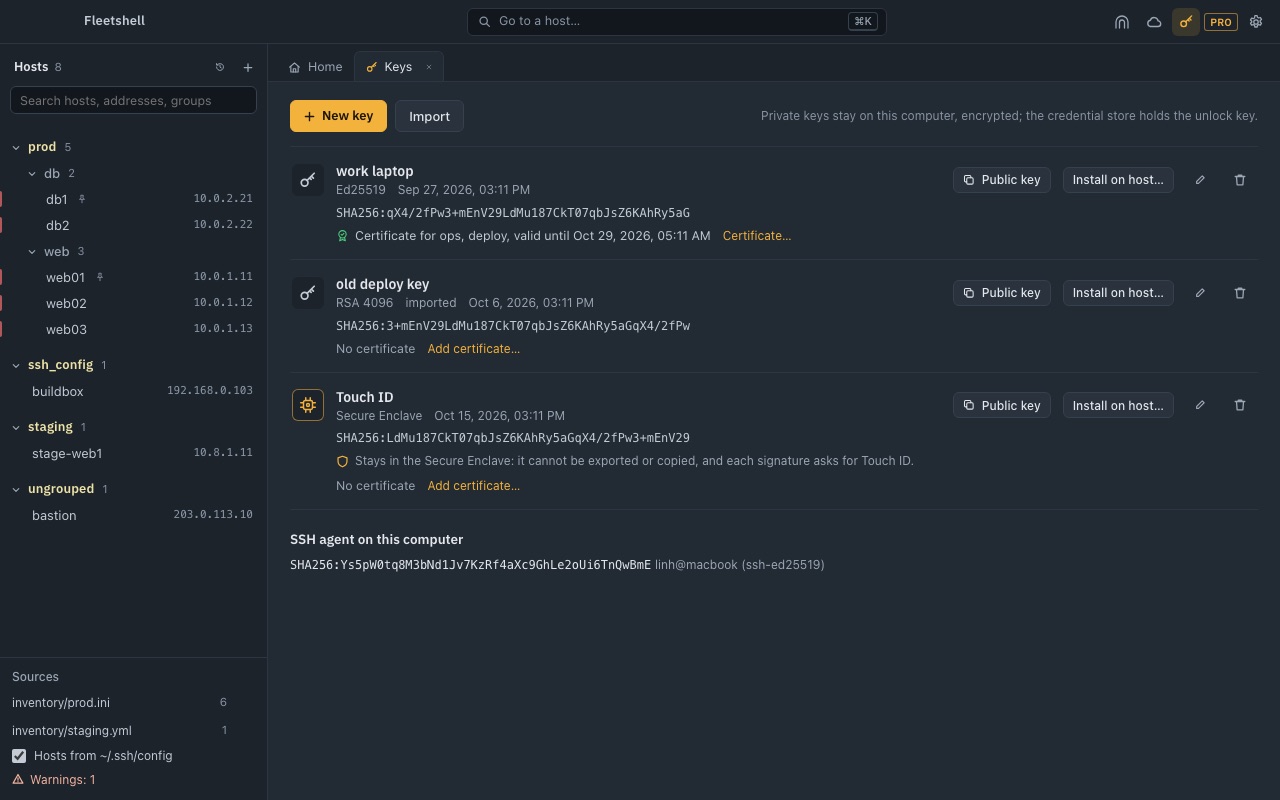
Task: Open the Certificate link for work laptop
Action: (757, 236)
